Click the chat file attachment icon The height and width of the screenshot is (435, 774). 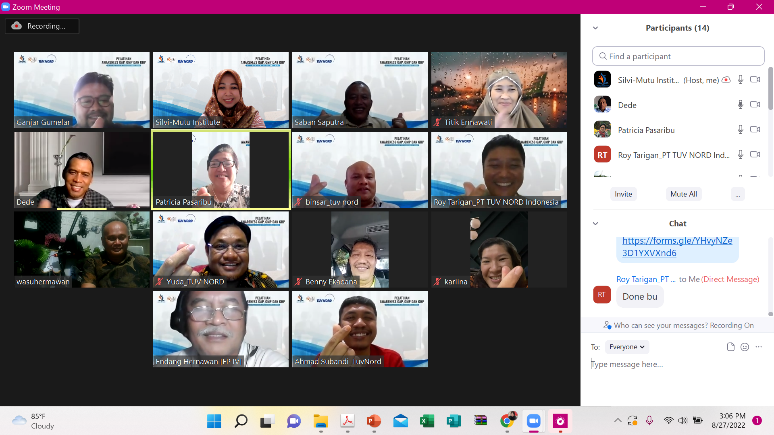[x=730, y=346]
